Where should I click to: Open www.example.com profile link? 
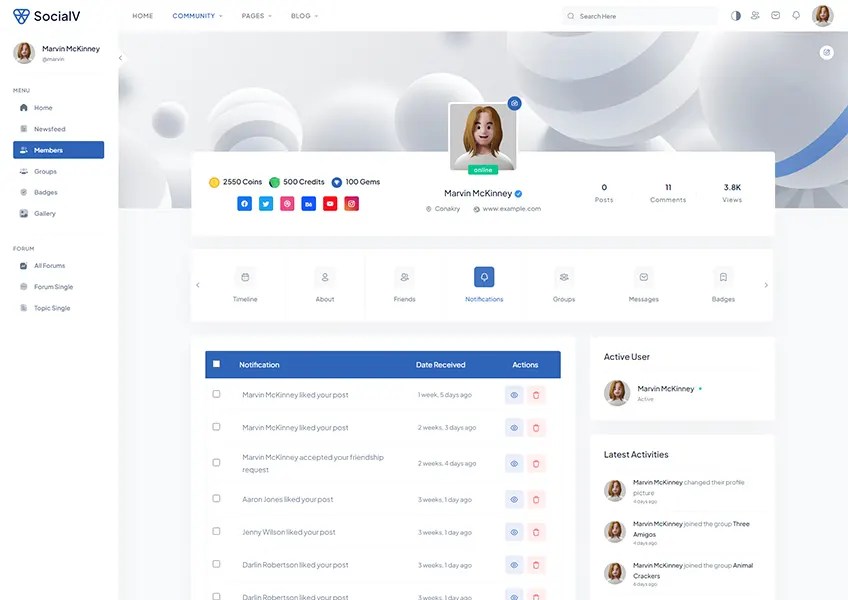point(512,209)
